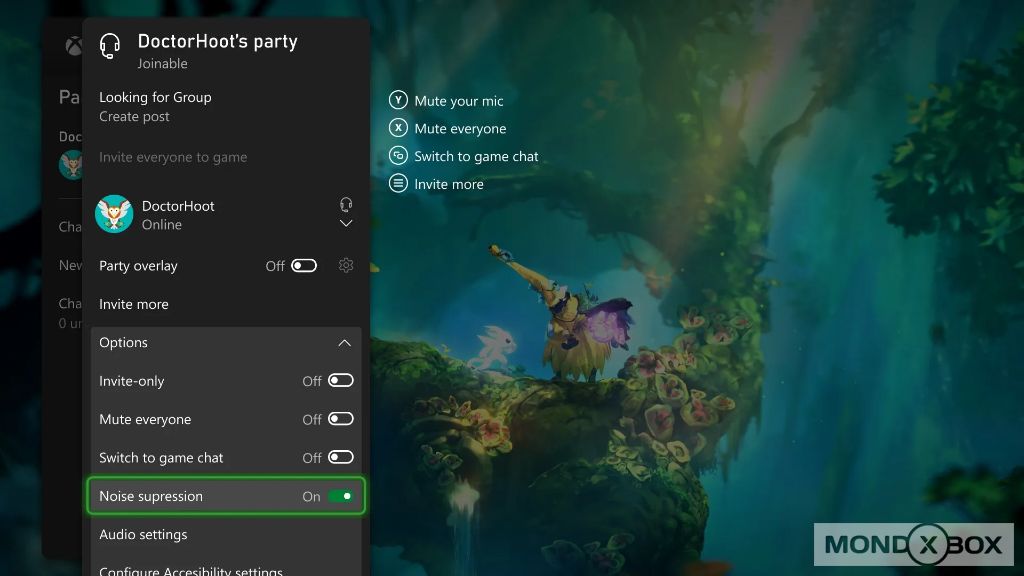Screen dimensions: 1024x576
Task: Click Create post under Looking for Group
Action: pos(134,117)
